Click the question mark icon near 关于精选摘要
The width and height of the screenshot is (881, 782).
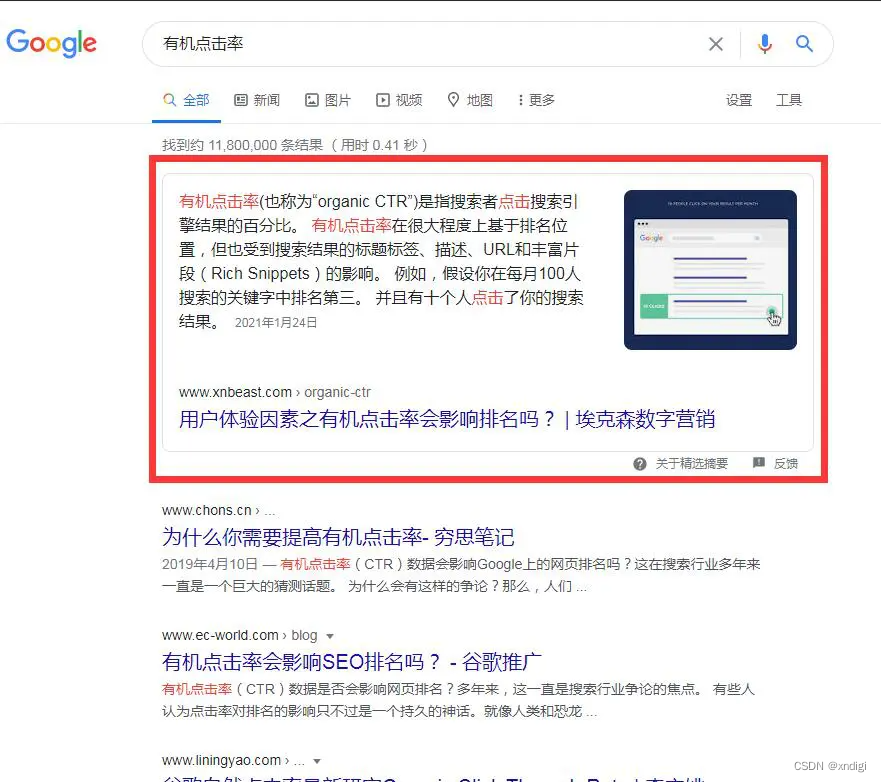(x=639, y=463)
